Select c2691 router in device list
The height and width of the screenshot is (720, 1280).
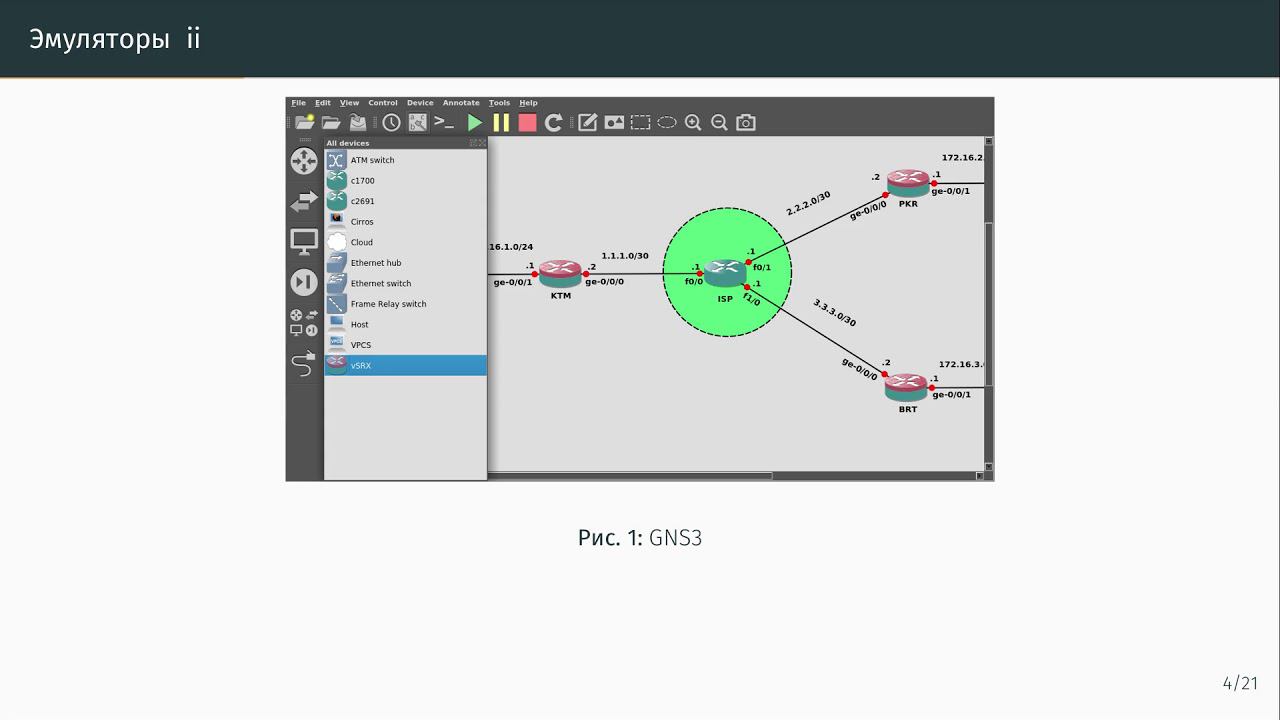tap(405, 201)
